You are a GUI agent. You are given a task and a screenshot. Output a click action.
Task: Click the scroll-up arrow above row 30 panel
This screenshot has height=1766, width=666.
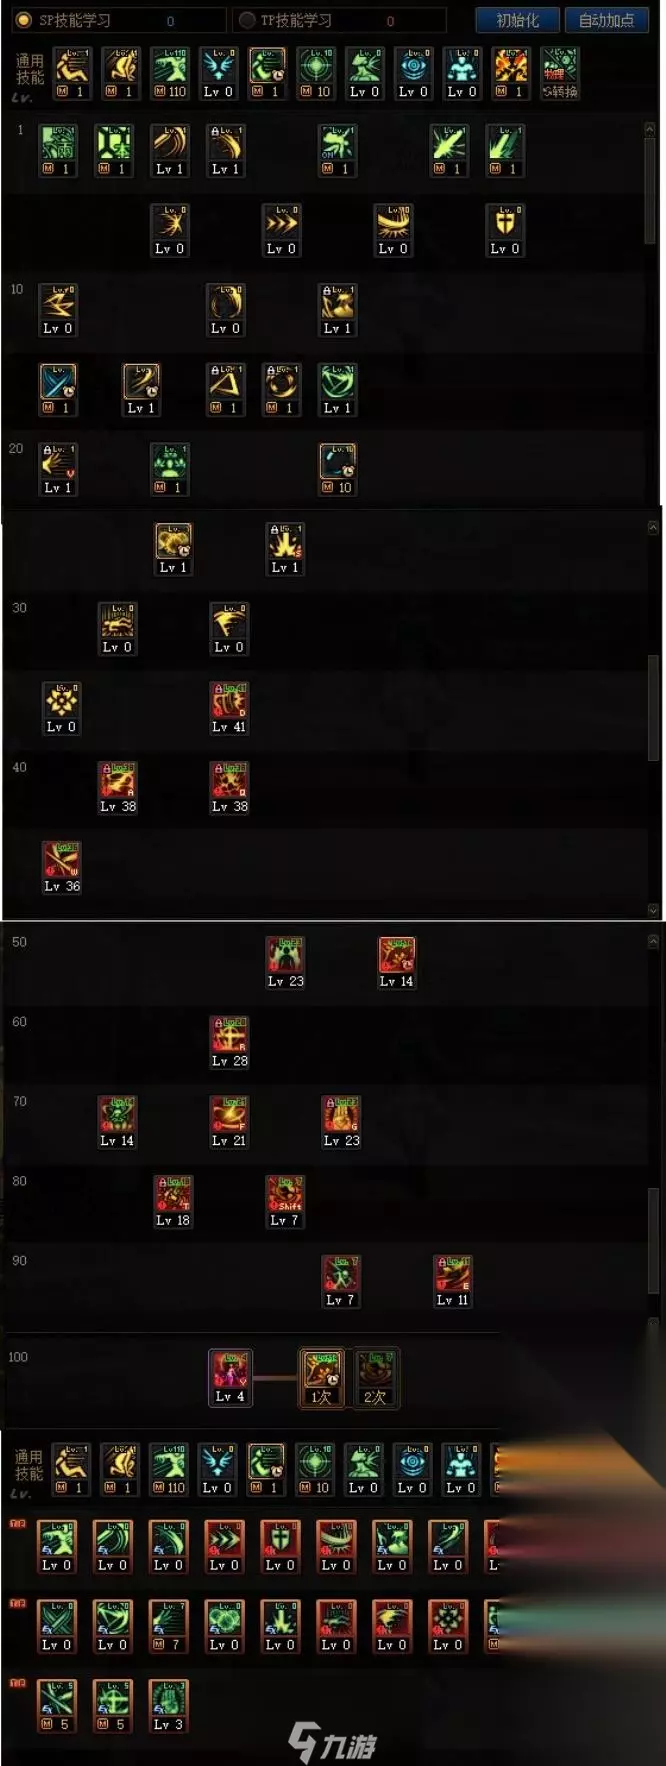[653, 526]
